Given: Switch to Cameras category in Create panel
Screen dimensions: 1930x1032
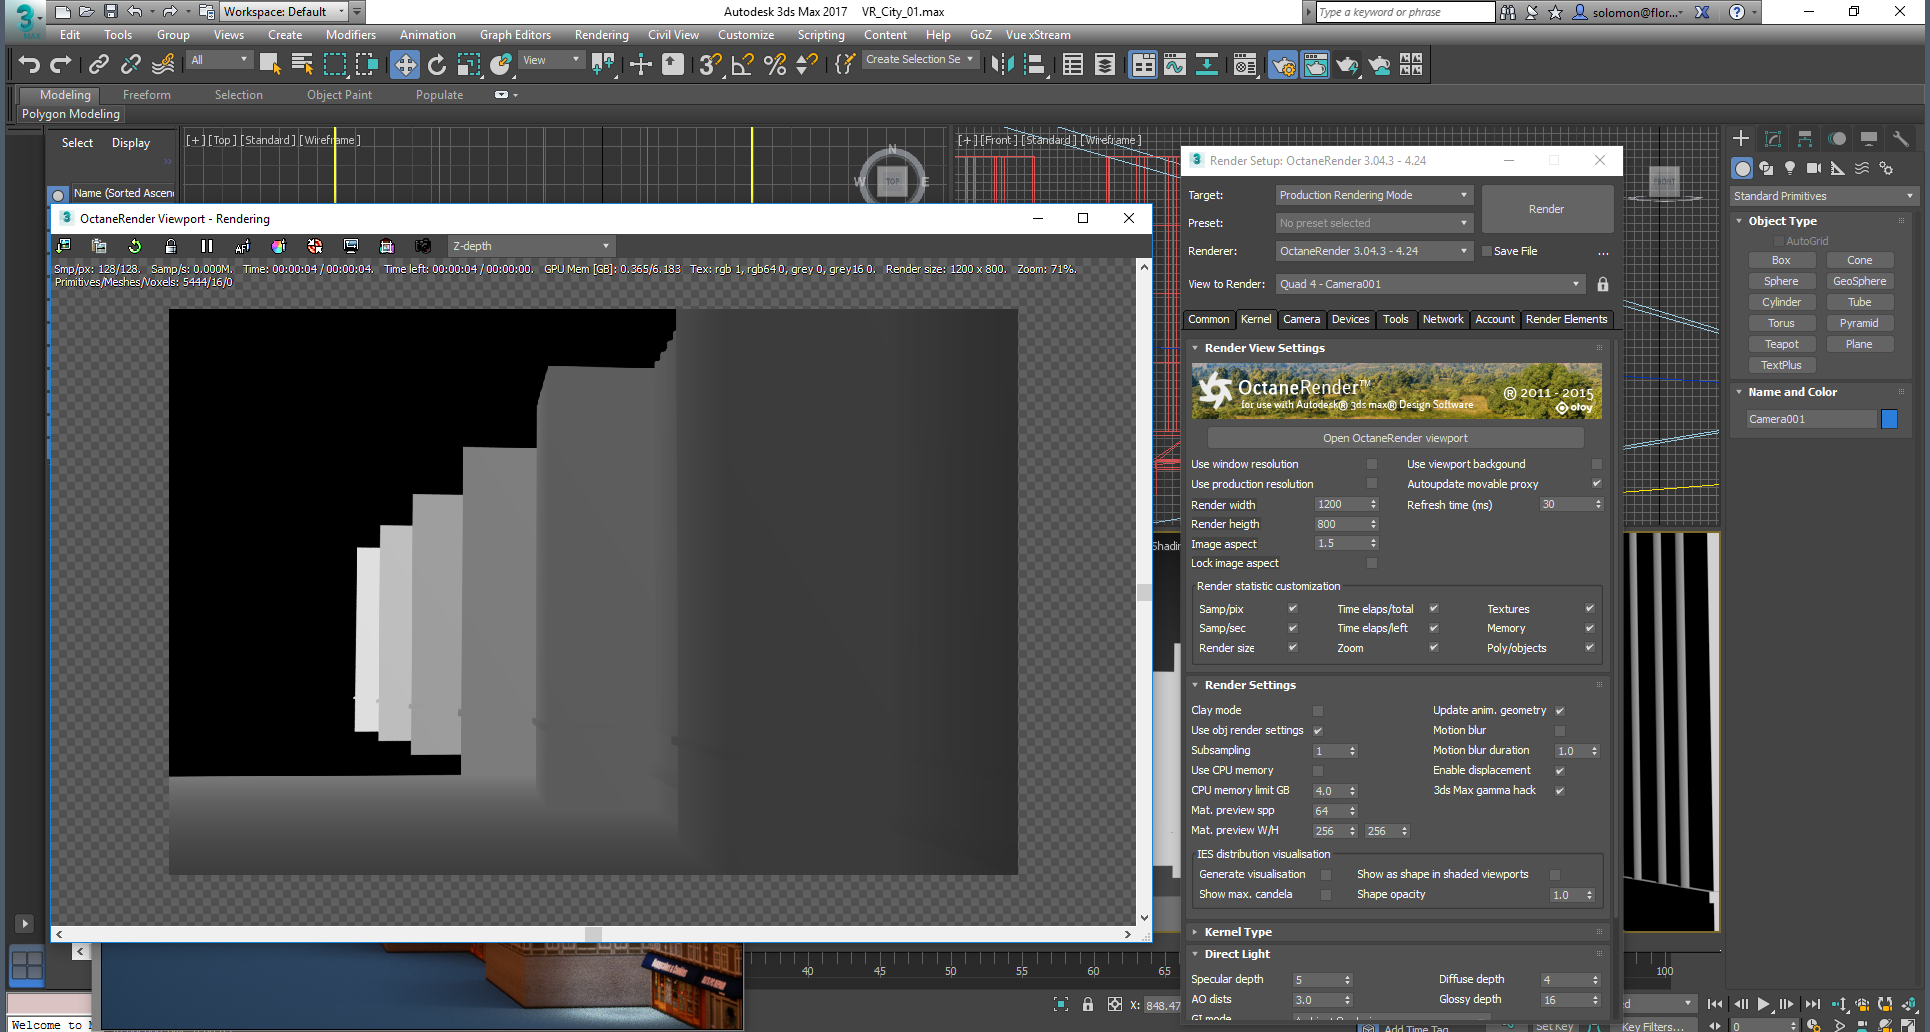Looking at the screenshot, I should click(x=1814, y=168).
